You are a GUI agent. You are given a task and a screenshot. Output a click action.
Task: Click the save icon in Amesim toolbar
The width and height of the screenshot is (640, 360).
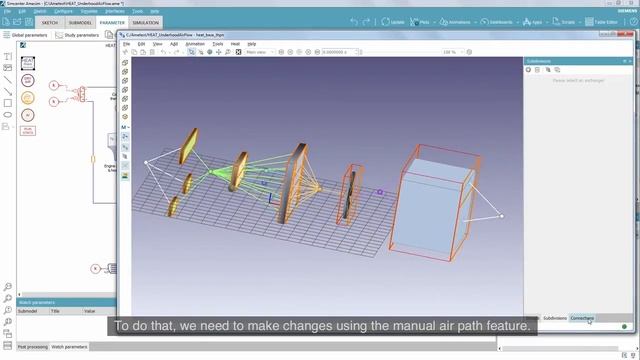(29, 22)
